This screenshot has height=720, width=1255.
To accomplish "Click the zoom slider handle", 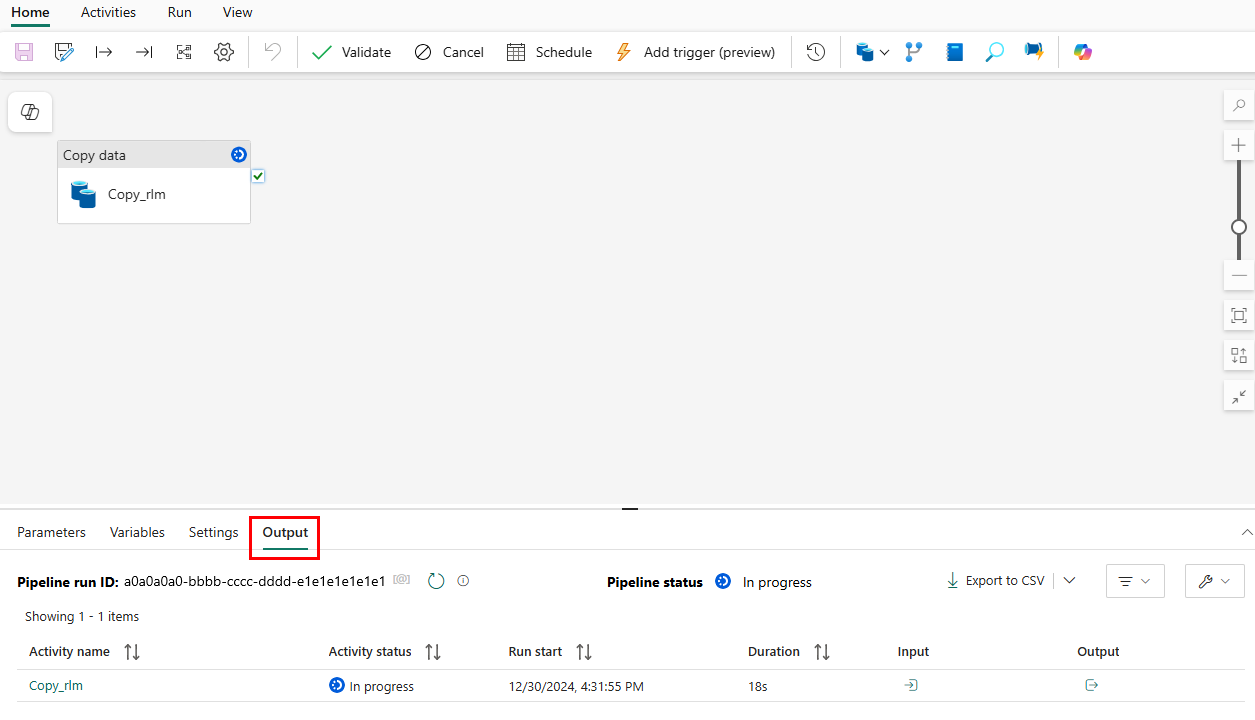I will pos(1239,227).
